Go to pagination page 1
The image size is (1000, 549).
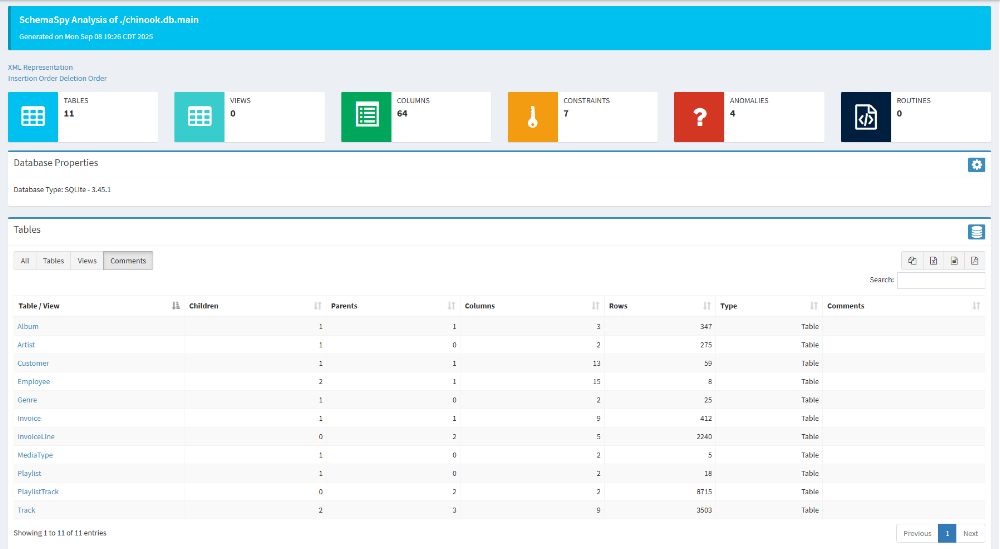click(947, 533)
